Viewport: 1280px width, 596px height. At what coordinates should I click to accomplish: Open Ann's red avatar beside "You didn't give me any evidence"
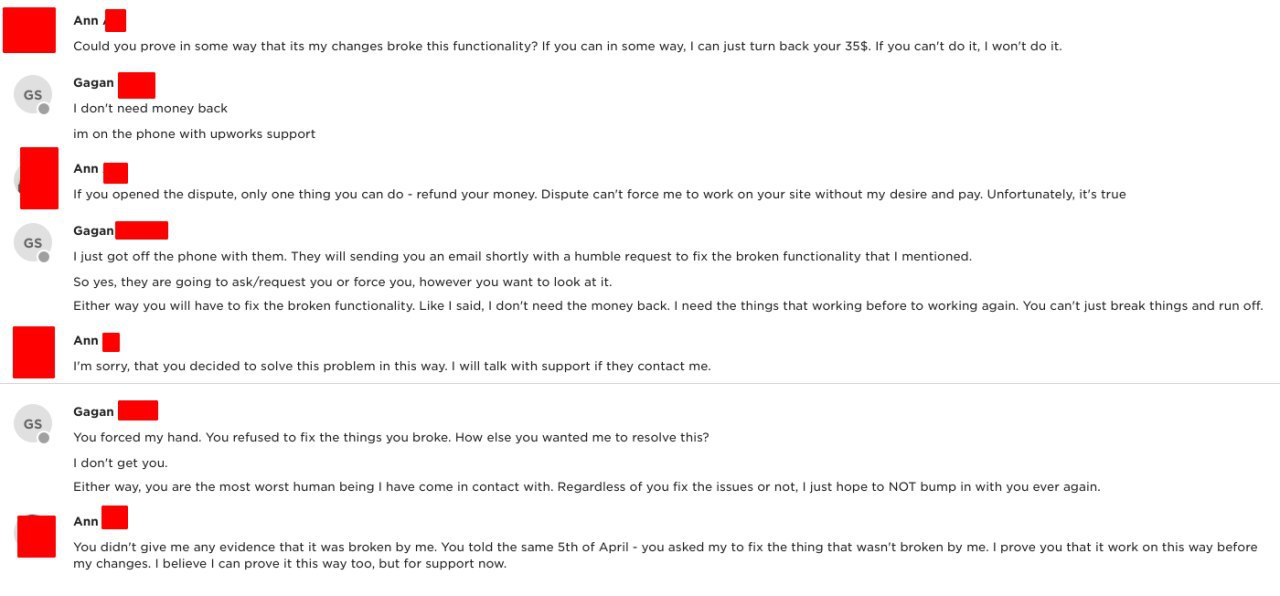(36, 537)
